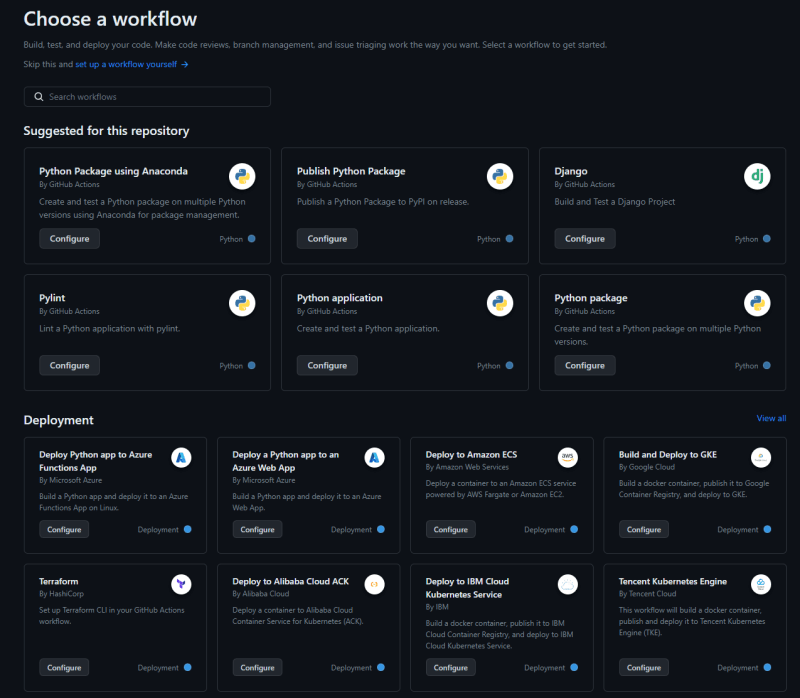800x698 pixels.
Task: Configure Deploy to IBM Cloud Kubernetes Service
Action: (451, 667)
